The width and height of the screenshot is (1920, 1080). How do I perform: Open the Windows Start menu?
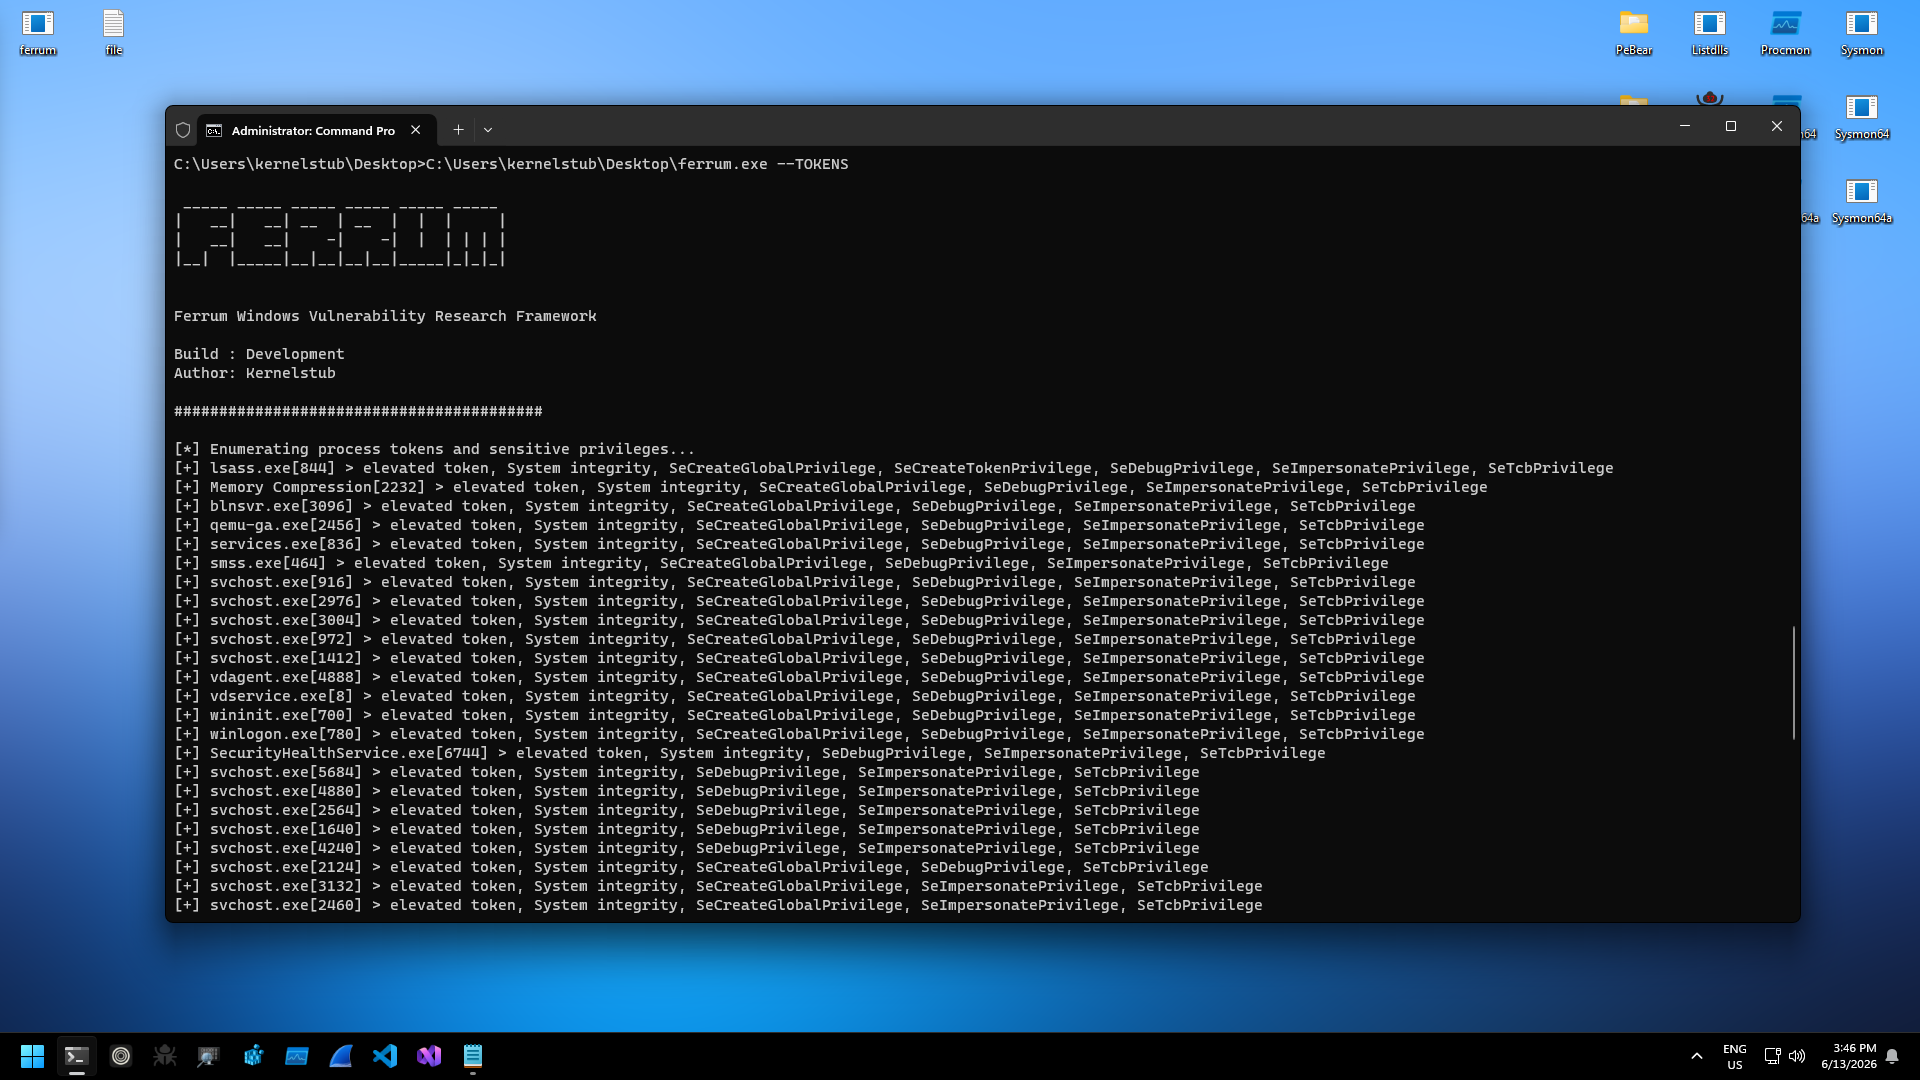tap(32, 1056)
